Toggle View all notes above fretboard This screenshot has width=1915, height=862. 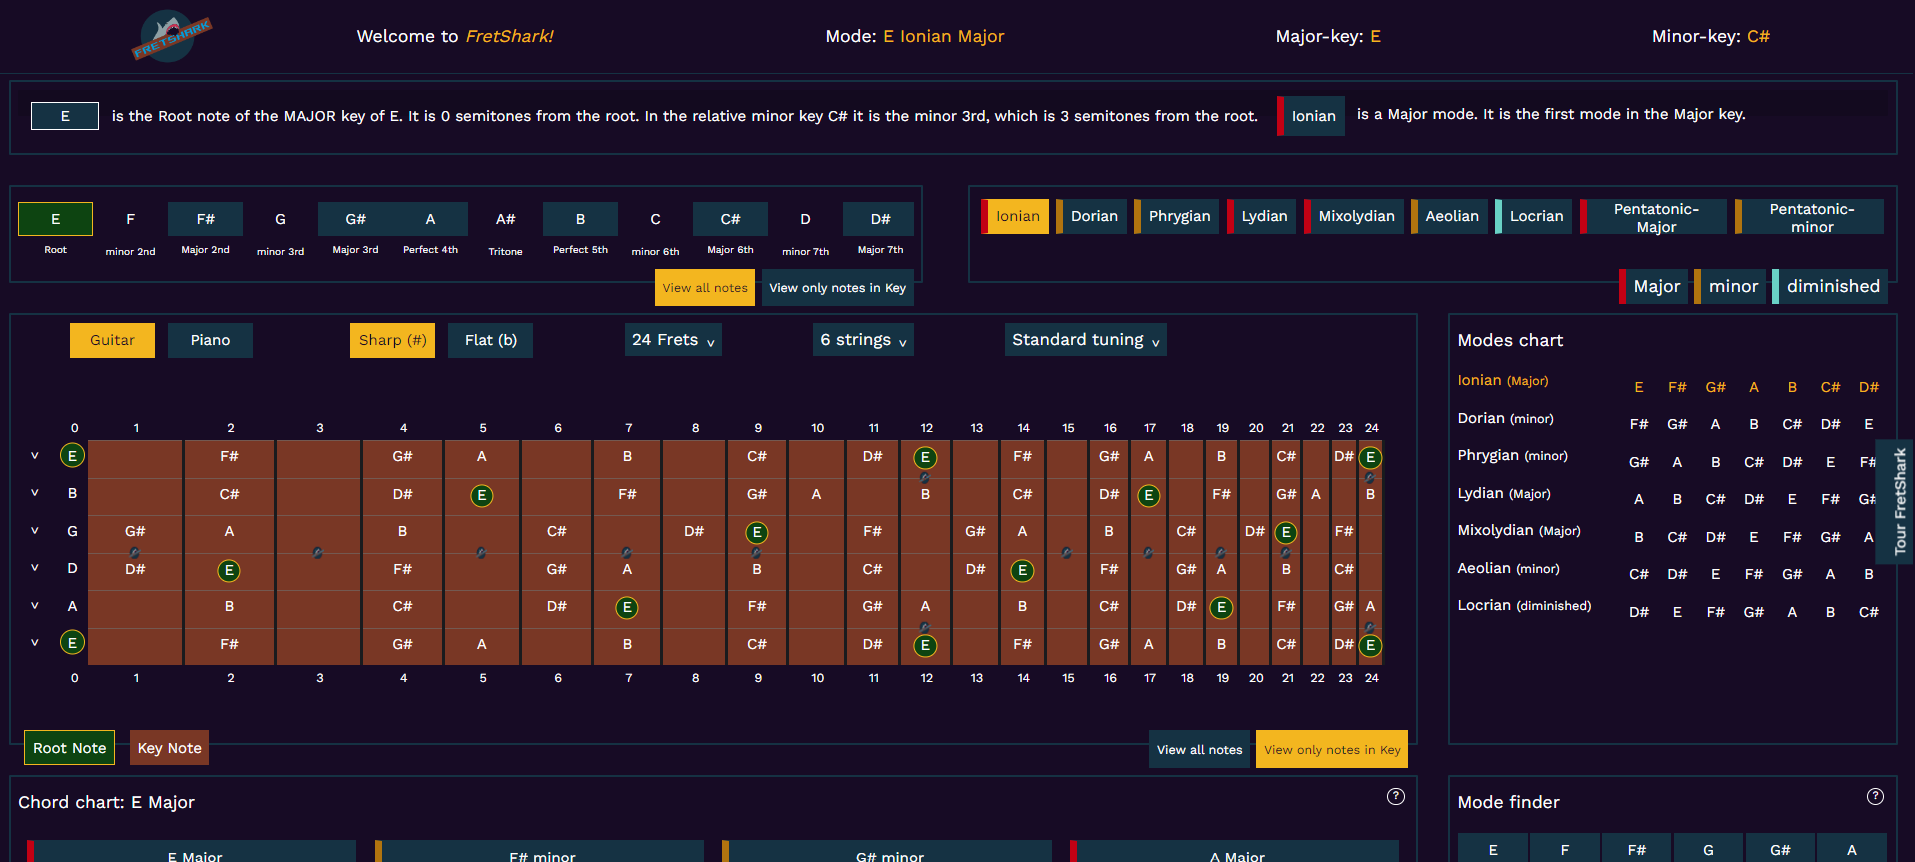click(705, 288)
